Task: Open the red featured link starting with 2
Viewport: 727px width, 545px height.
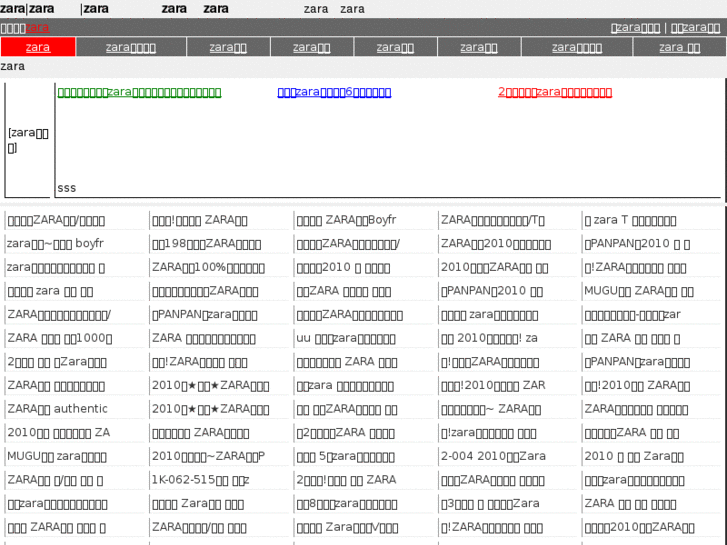Action: [555, 92]
